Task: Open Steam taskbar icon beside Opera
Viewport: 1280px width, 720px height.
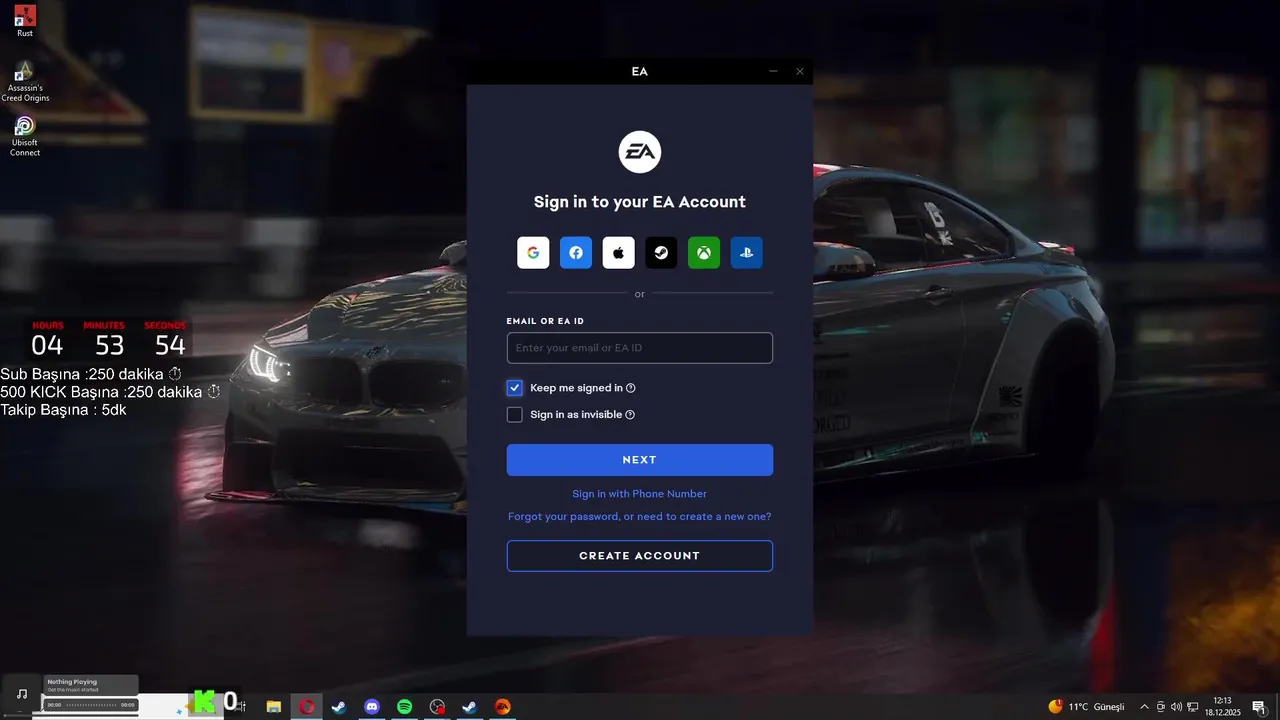Action: pyautogui.click(x=339, y=707)
